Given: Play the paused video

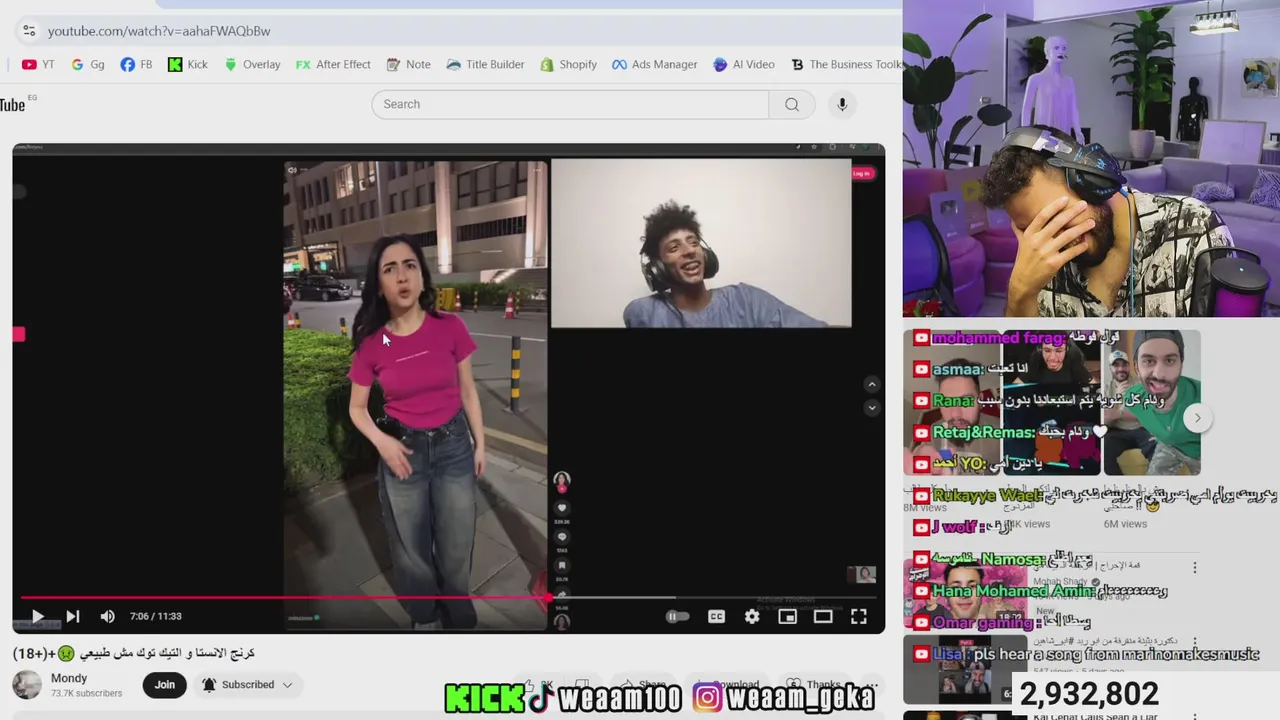Looking at the screenshot, I should [37, 616].
